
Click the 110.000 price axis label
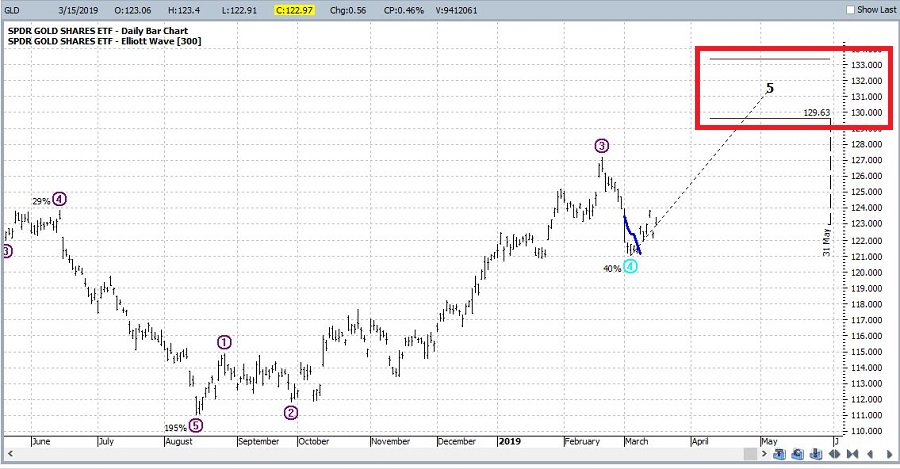pos(867,431)
